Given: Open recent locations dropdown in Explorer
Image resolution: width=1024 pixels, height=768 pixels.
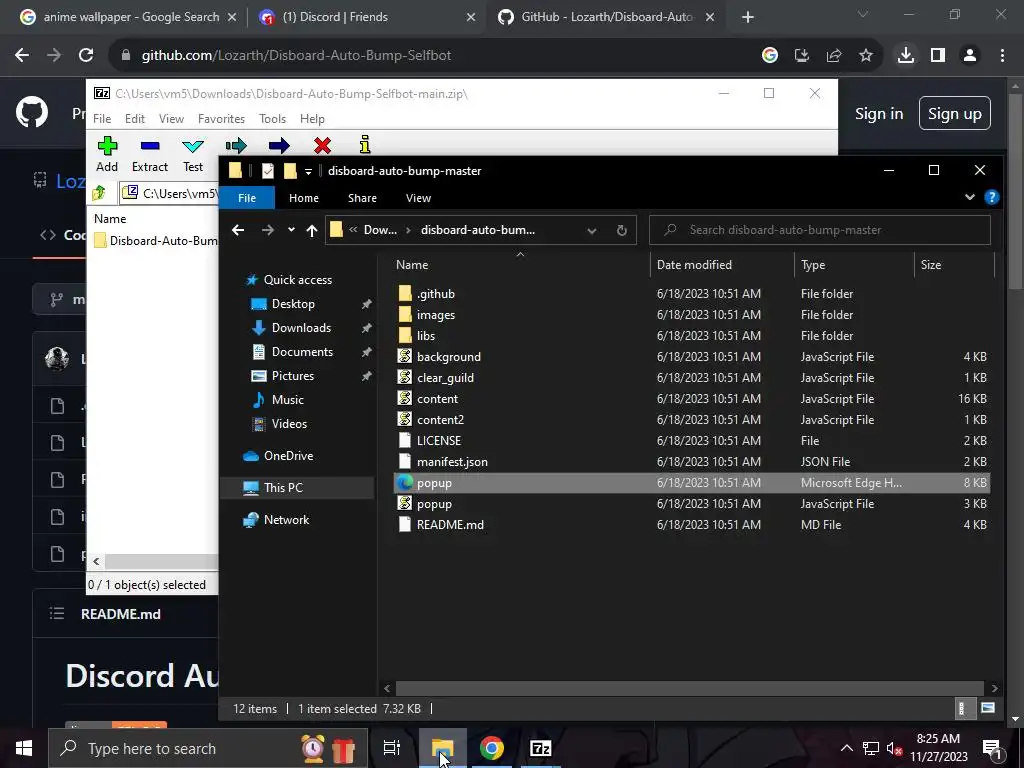Looking at the screenshot, I should (291, 230).
